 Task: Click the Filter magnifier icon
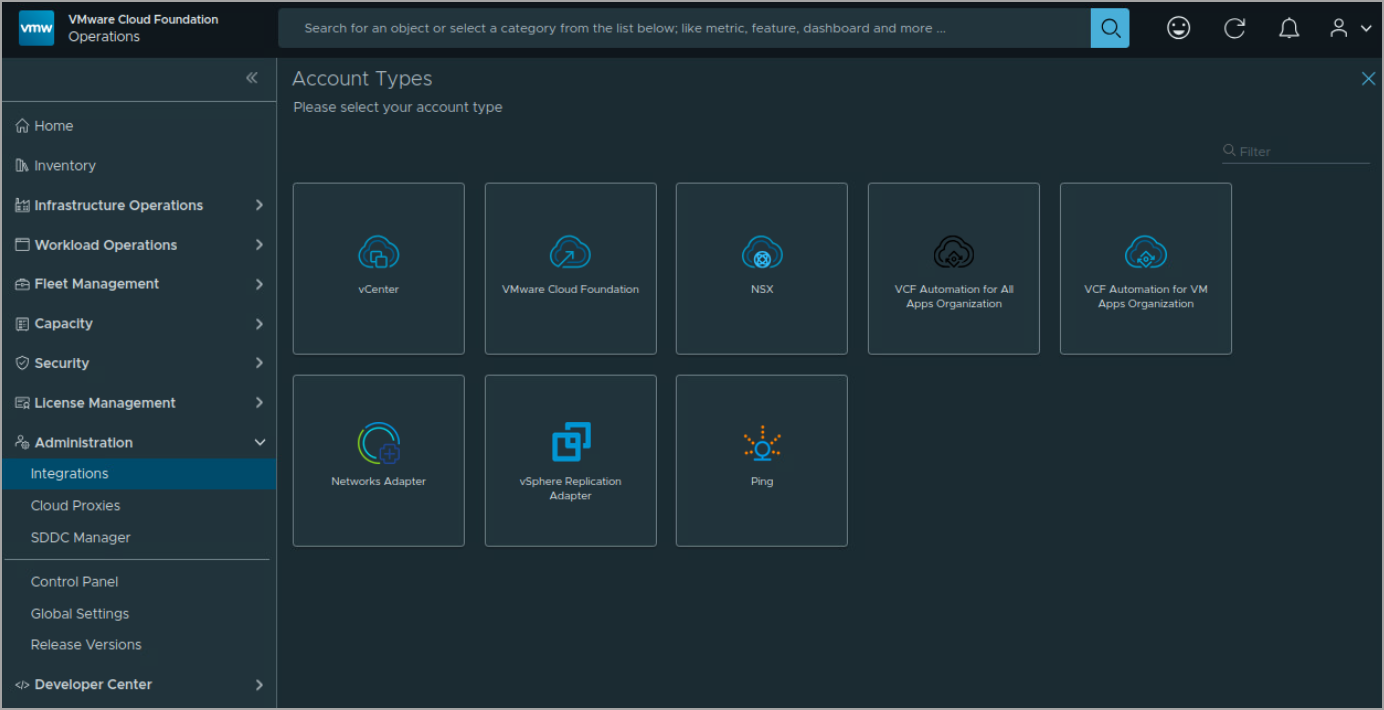[1229, 151]
